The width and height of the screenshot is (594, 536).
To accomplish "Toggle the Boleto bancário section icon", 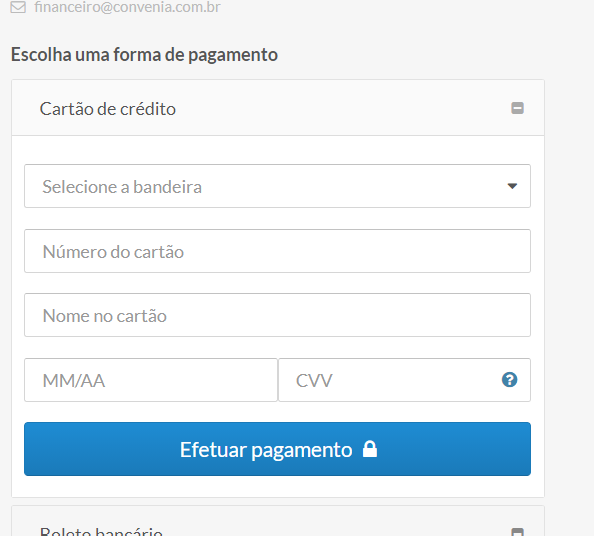I will (517, 532).
